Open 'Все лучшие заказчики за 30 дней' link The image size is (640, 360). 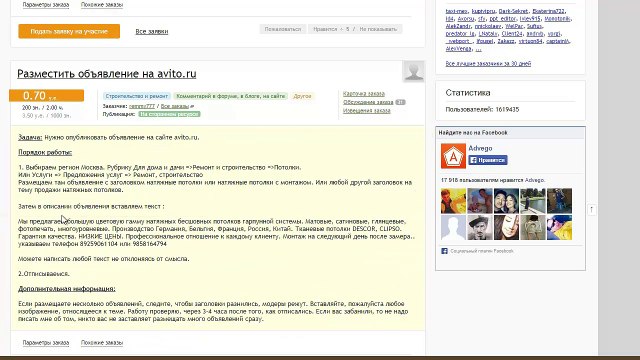[488, 64]
